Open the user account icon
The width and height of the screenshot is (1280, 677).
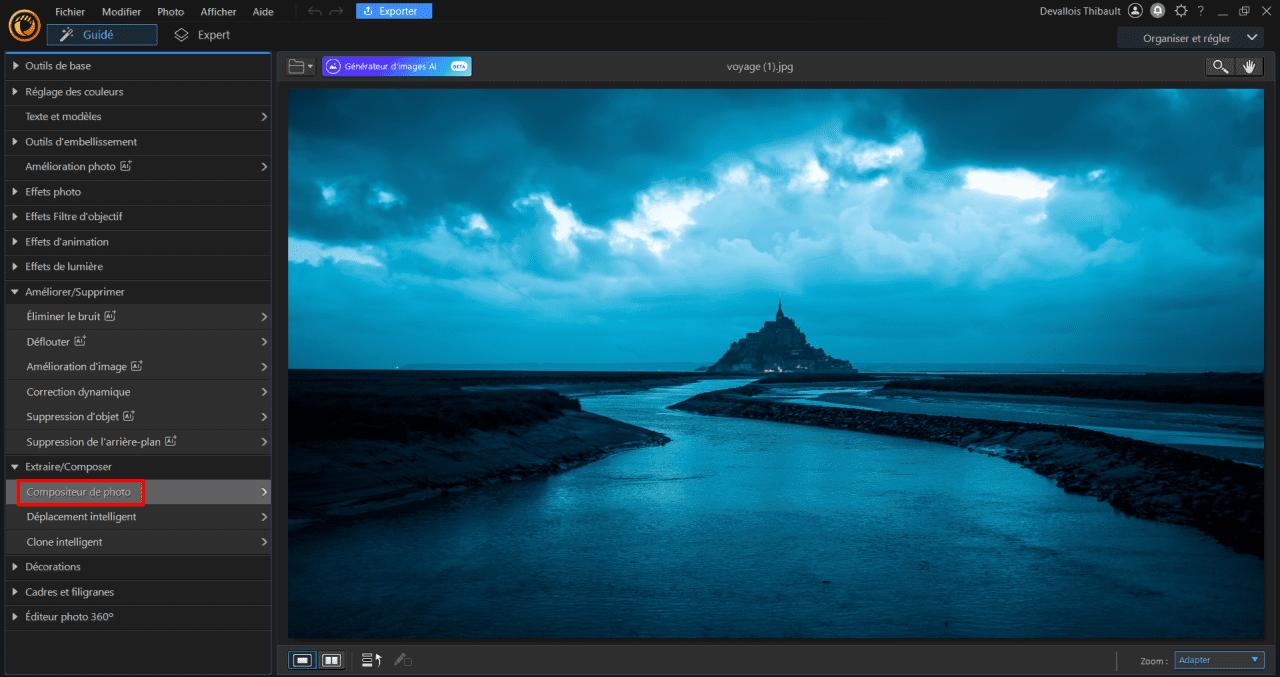[x=1135, y=11]
